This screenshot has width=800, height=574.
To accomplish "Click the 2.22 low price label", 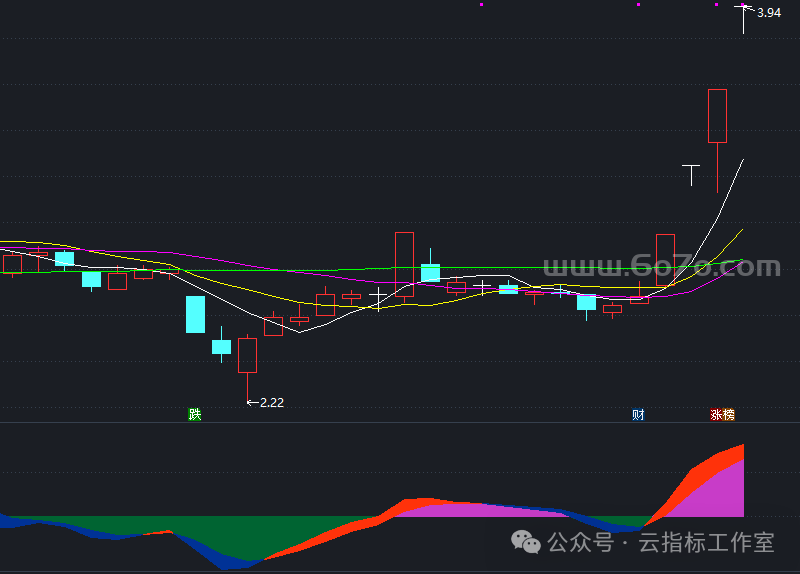I will [x=272, y=402].
